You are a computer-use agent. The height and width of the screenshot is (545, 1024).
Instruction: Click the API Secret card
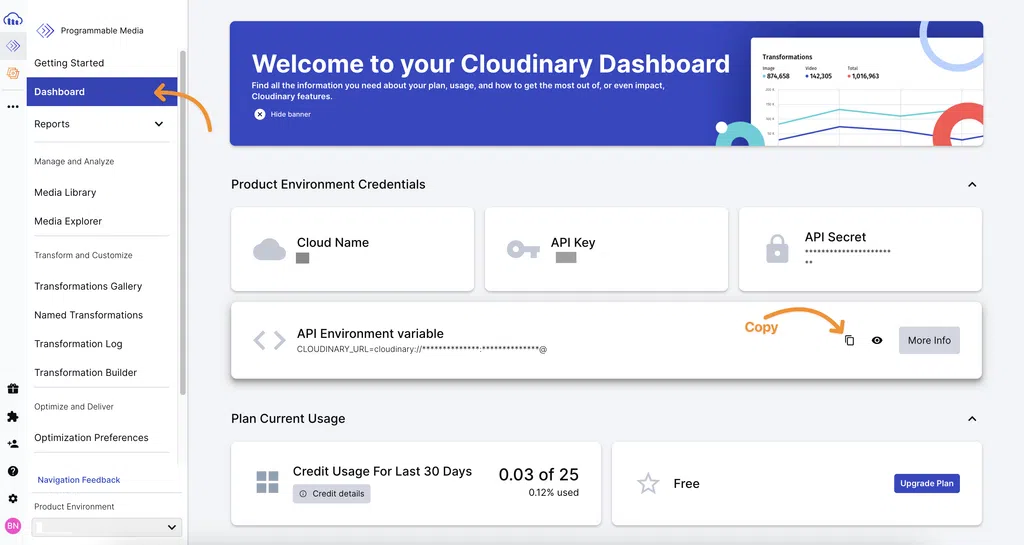[x=860, y=249]
